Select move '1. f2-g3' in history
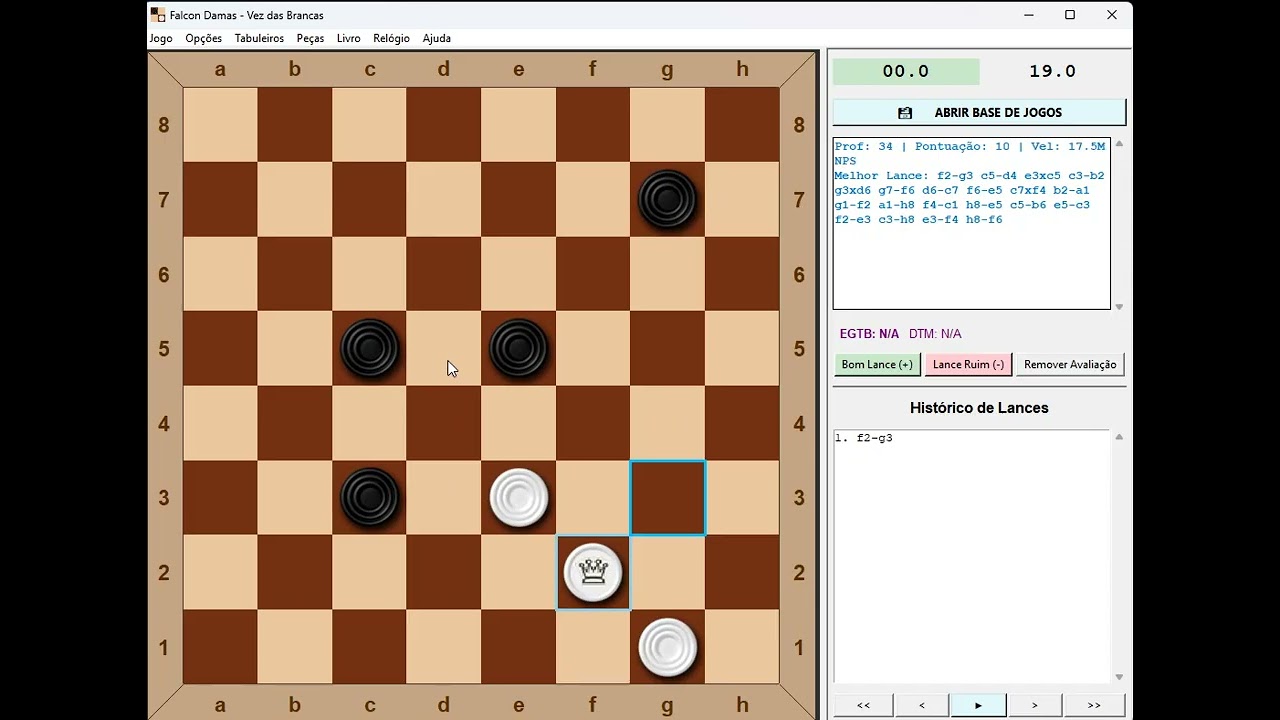 [x=864, y=438]
